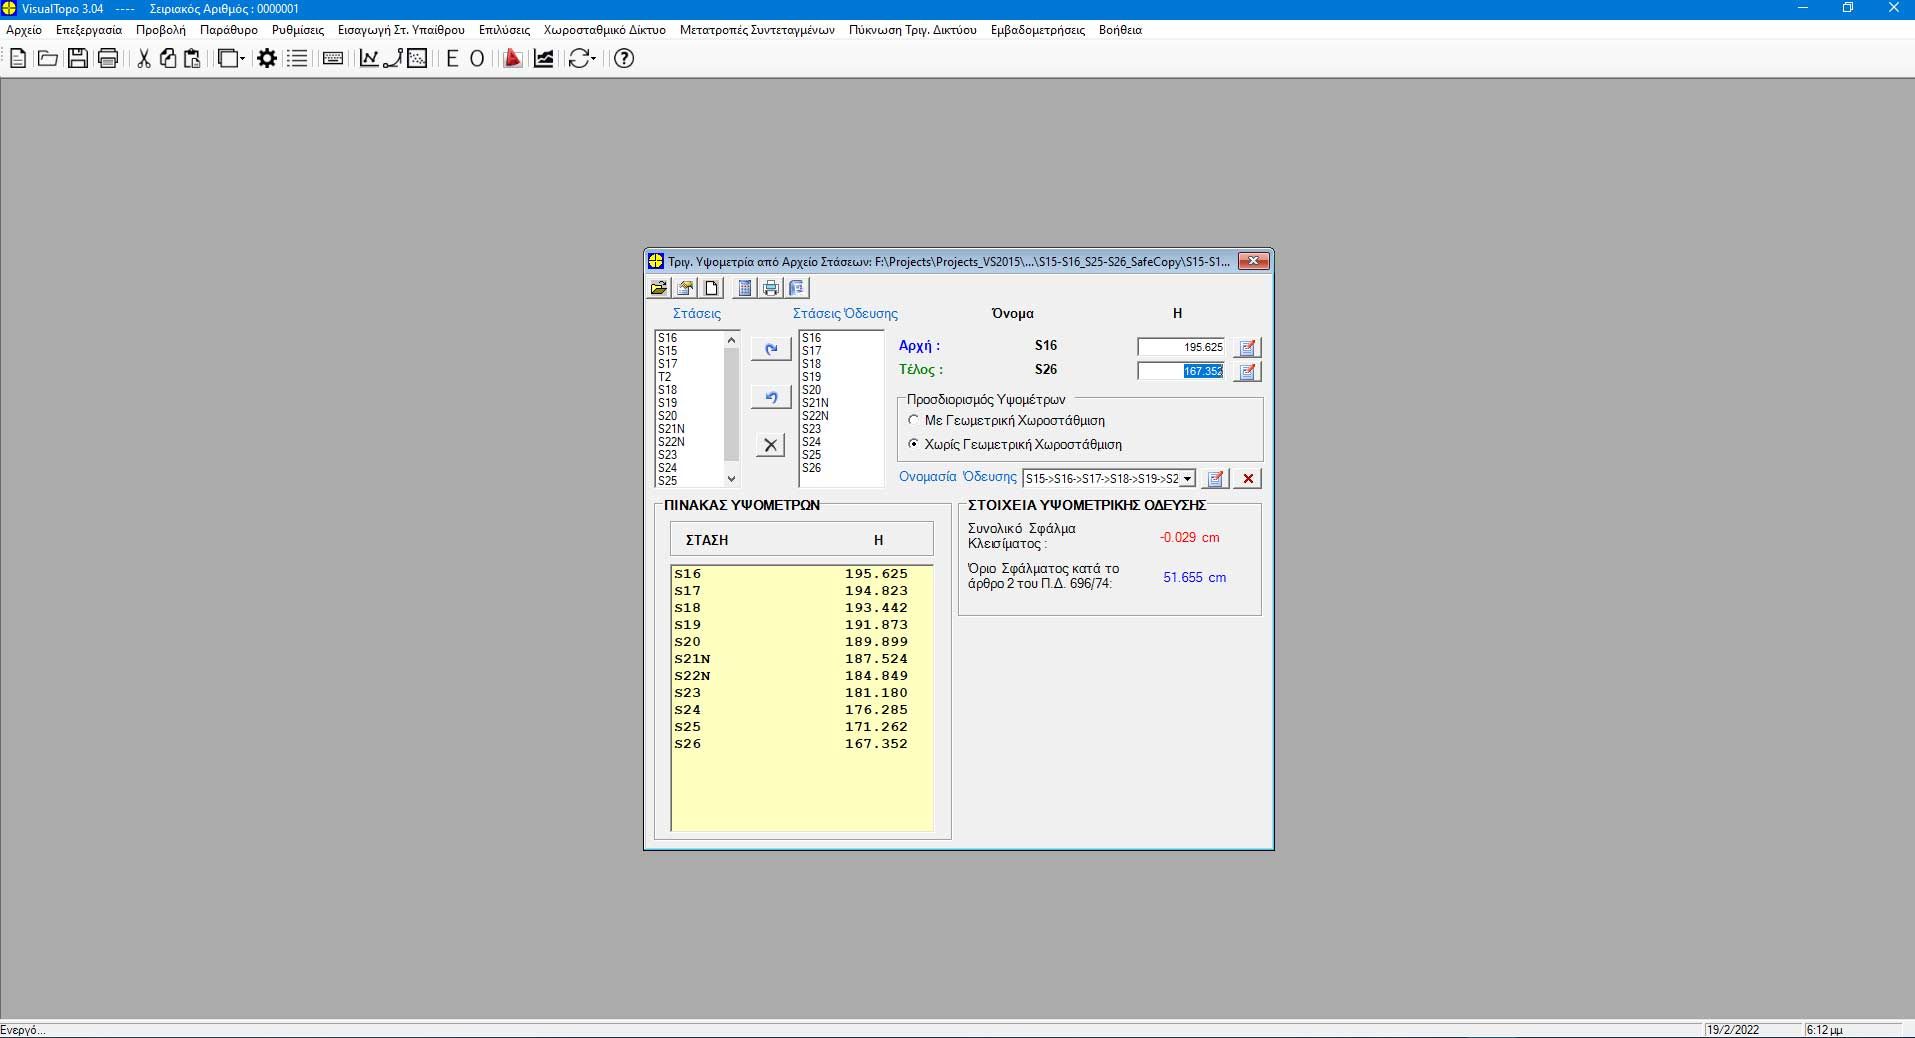The width and height of the screenshot is (1915, 1038).
Task: Select 'Με Γεωμετρική Χωροστάθμιση' radio option
Action: (x=913, y=421)
